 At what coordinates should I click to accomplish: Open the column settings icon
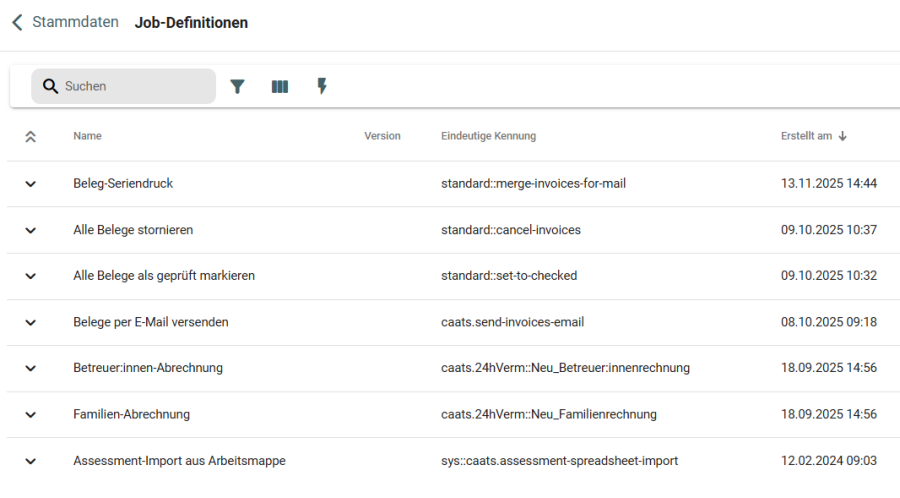(280, 87)
